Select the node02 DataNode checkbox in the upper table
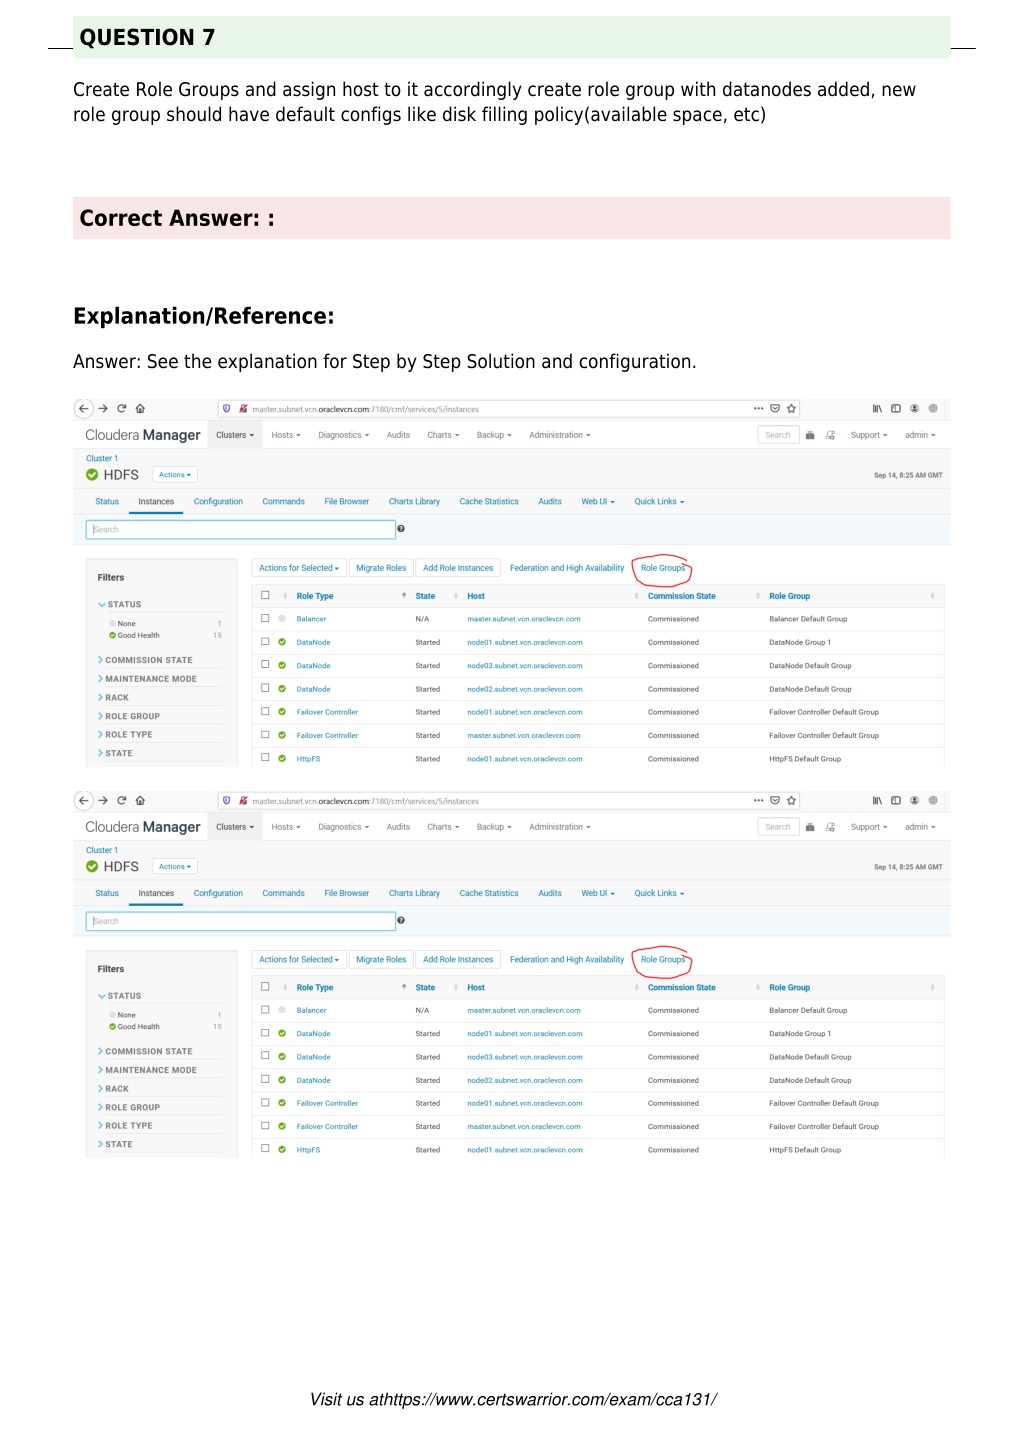 point(265,688)
